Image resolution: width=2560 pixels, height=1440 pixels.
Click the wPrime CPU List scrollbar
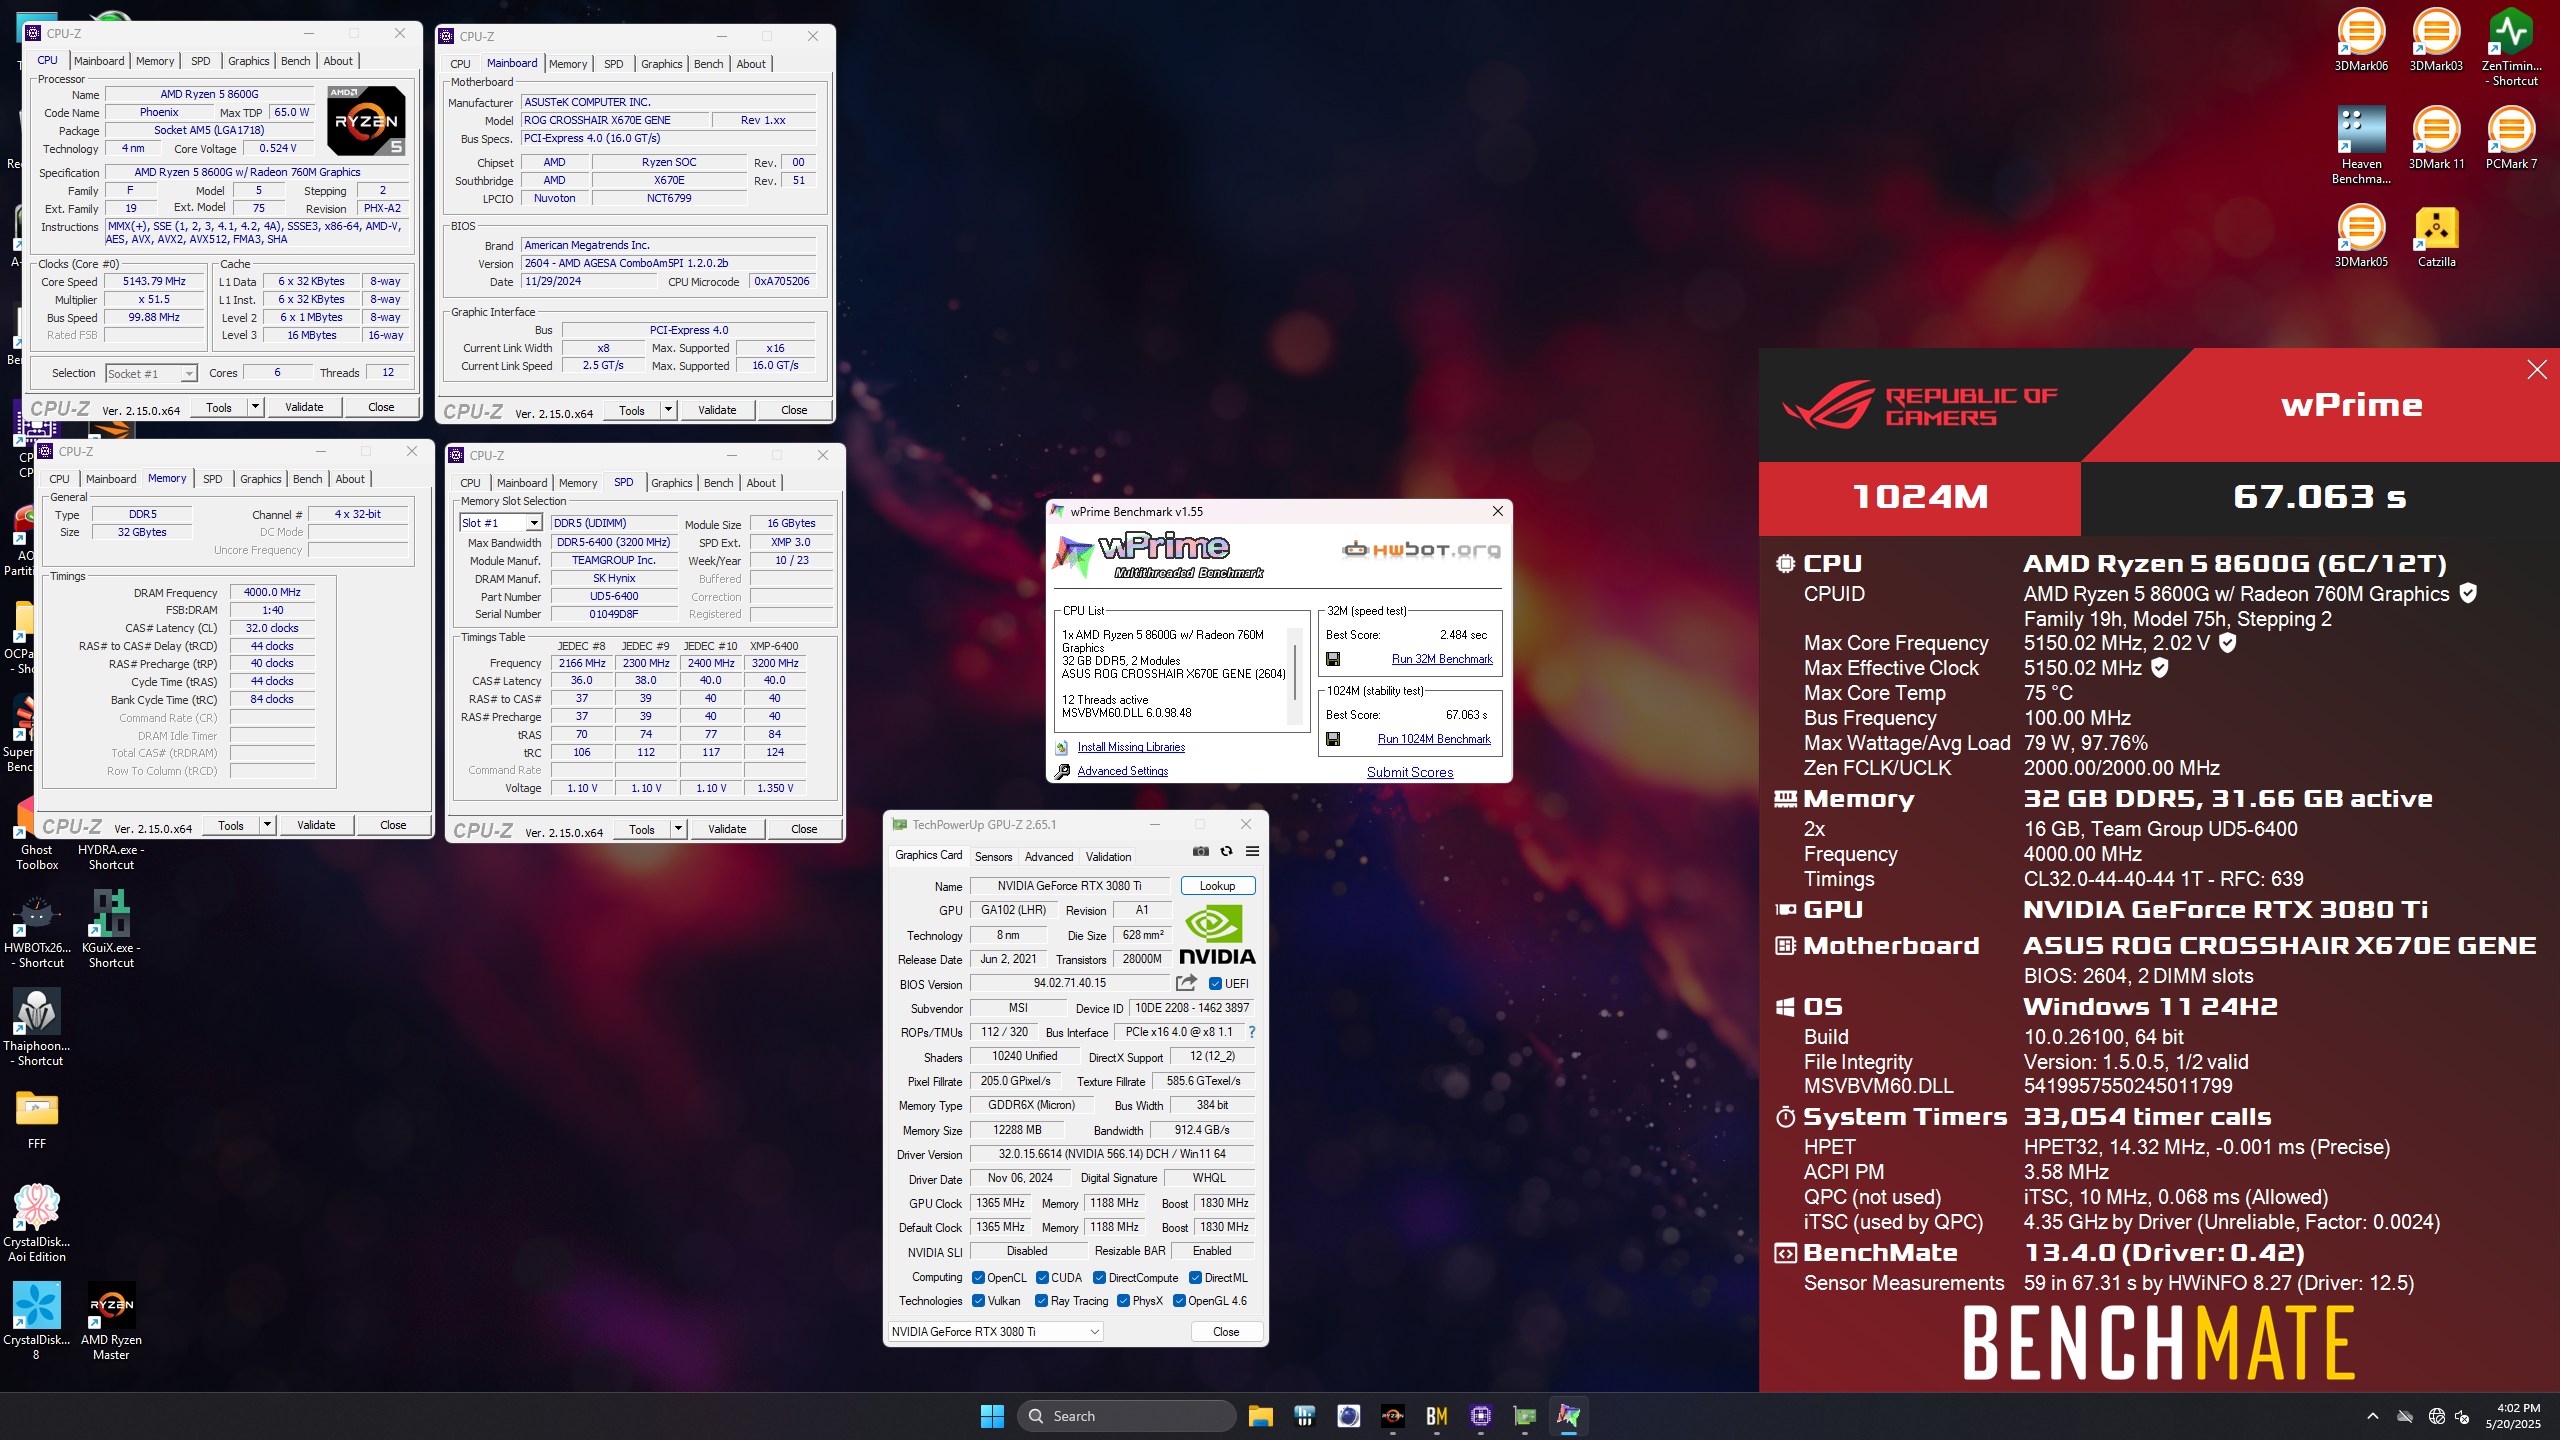point(1296,675)
